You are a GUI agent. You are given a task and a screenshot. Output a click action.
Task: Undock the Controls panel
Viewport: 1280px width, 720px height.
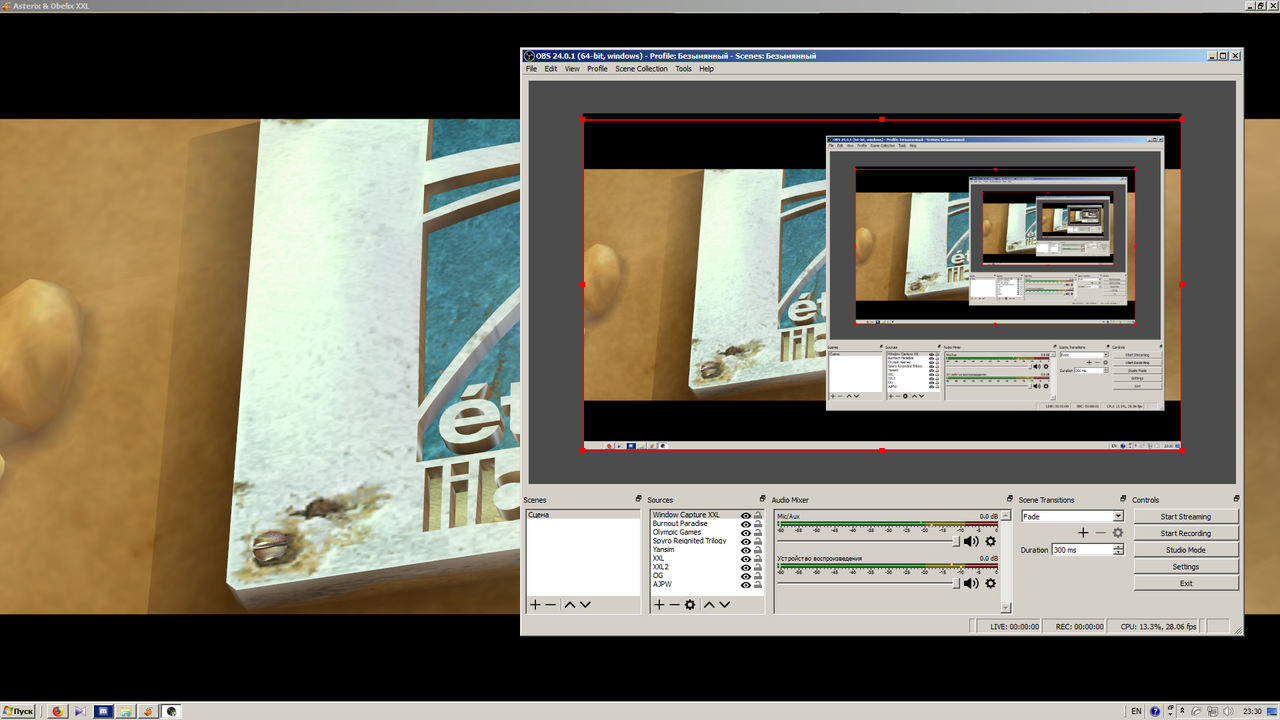click(1236, 499)
